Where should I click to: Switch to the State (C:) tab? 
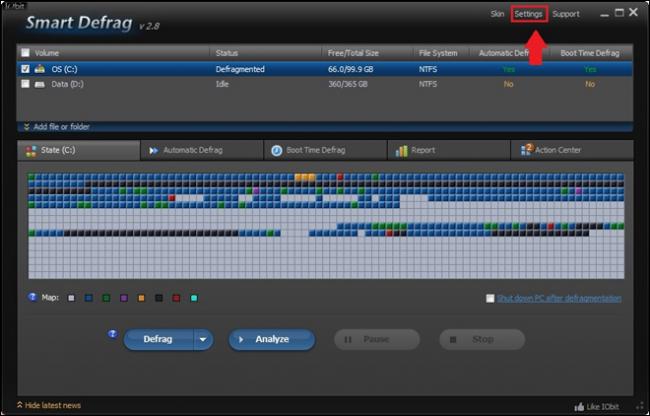(x=79, y=150)
